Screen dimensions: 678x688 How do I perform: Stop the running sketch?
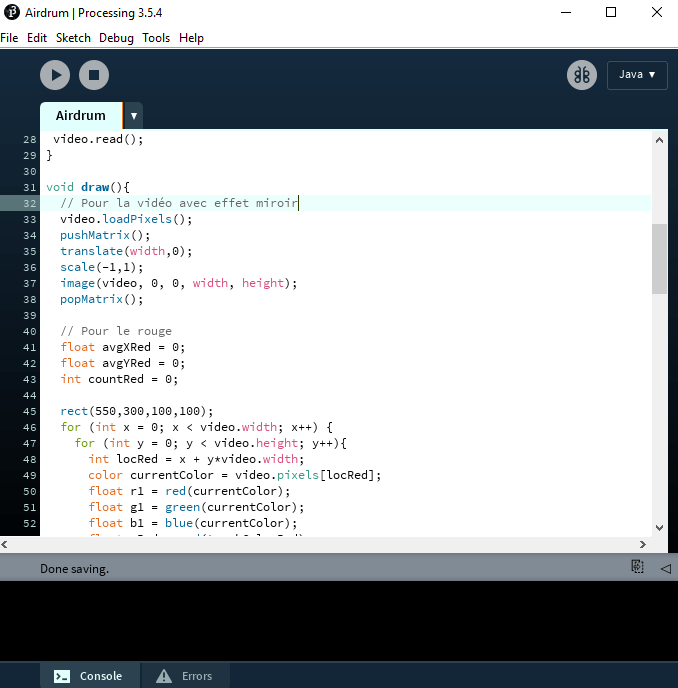[94, 75]
